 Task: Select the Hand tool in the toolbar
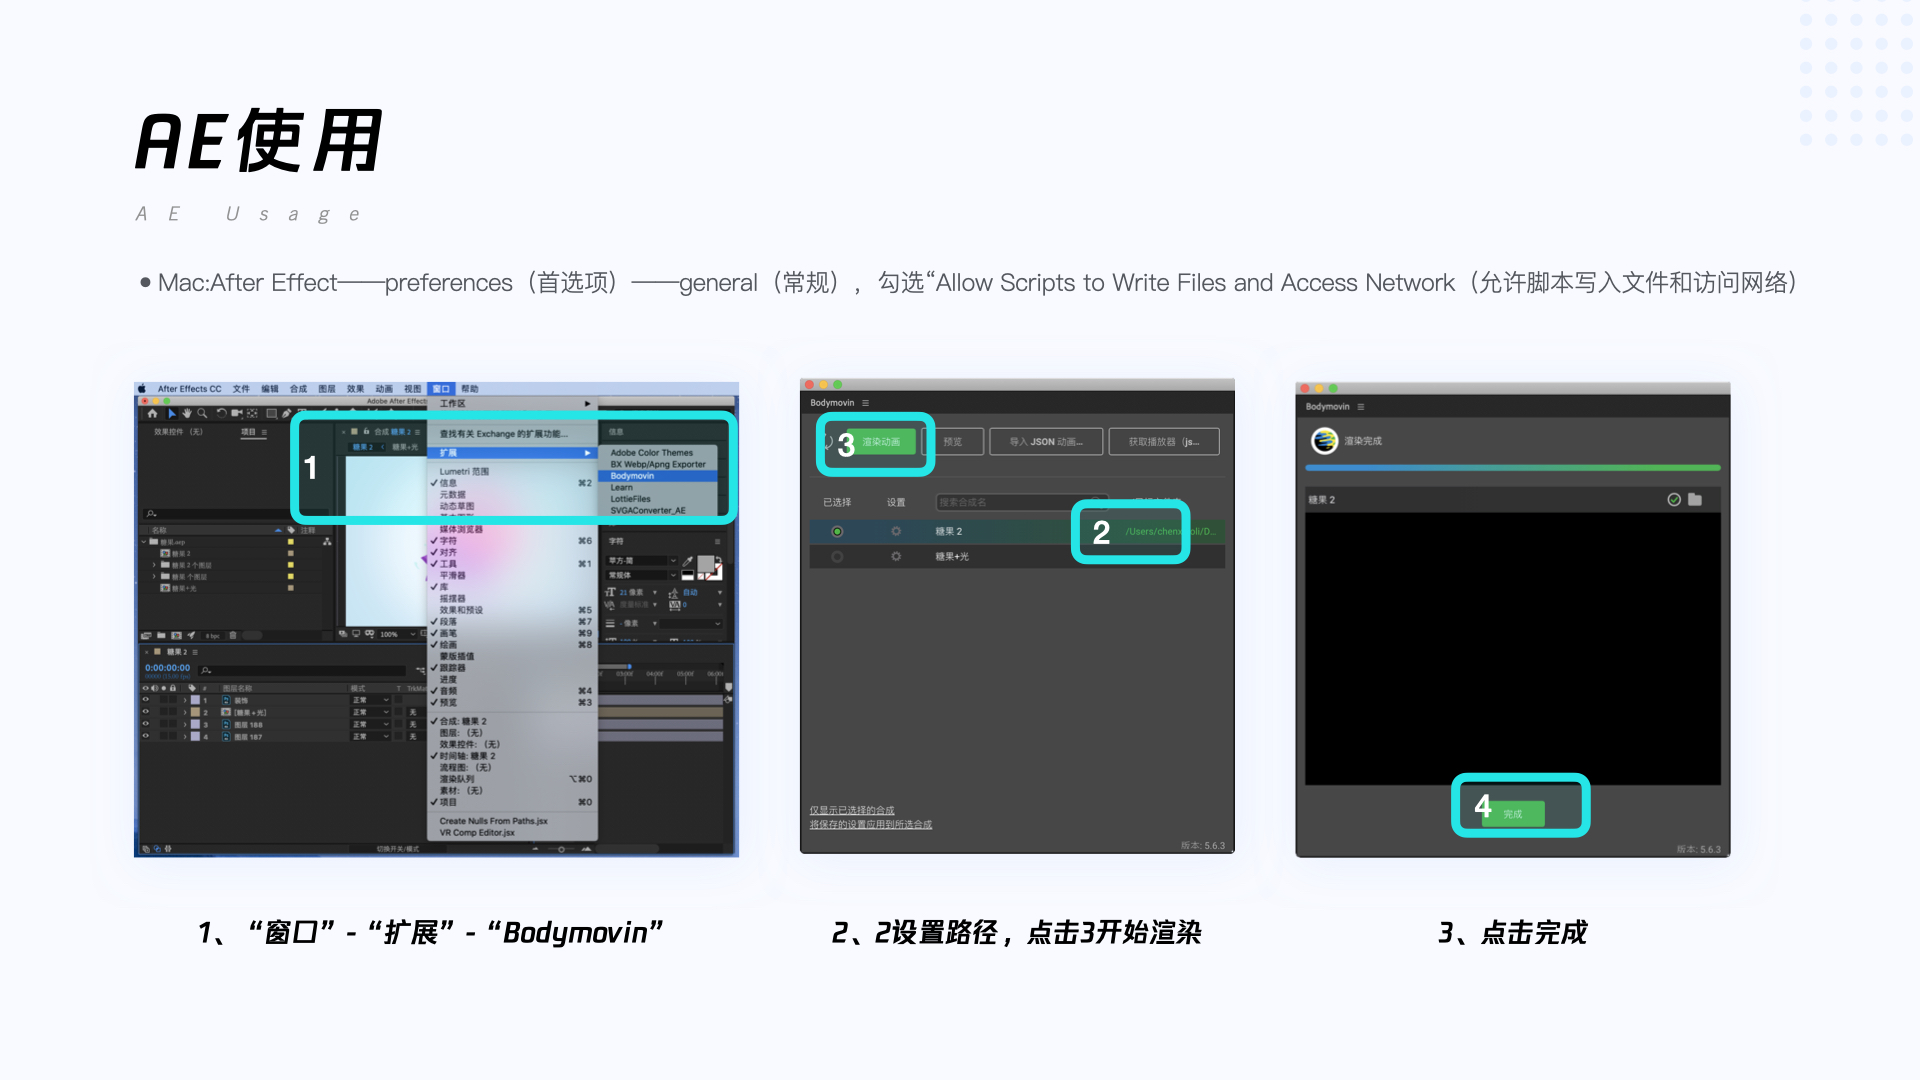click(187, 413)
